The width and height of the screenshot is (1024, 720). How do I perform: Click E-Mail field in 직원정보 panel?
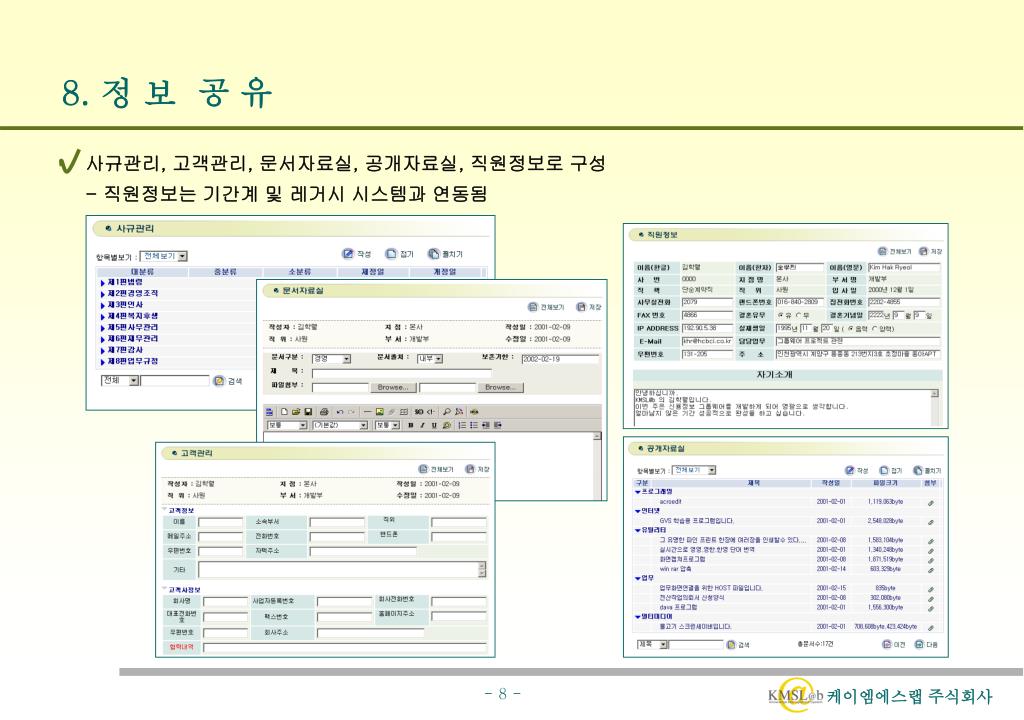[x=707, y=341]
